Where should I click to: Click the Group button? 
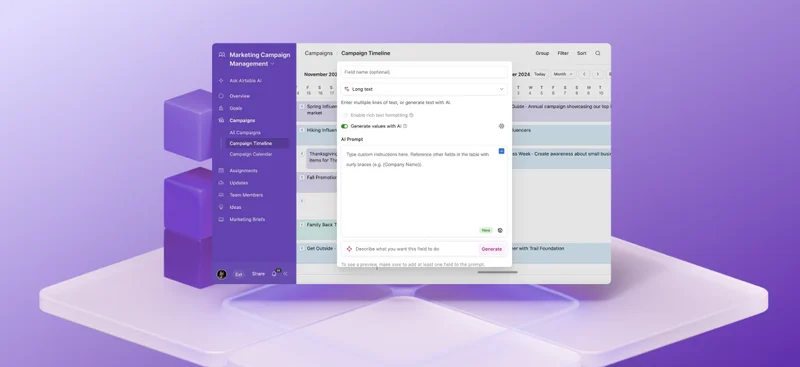pos(542,53)
